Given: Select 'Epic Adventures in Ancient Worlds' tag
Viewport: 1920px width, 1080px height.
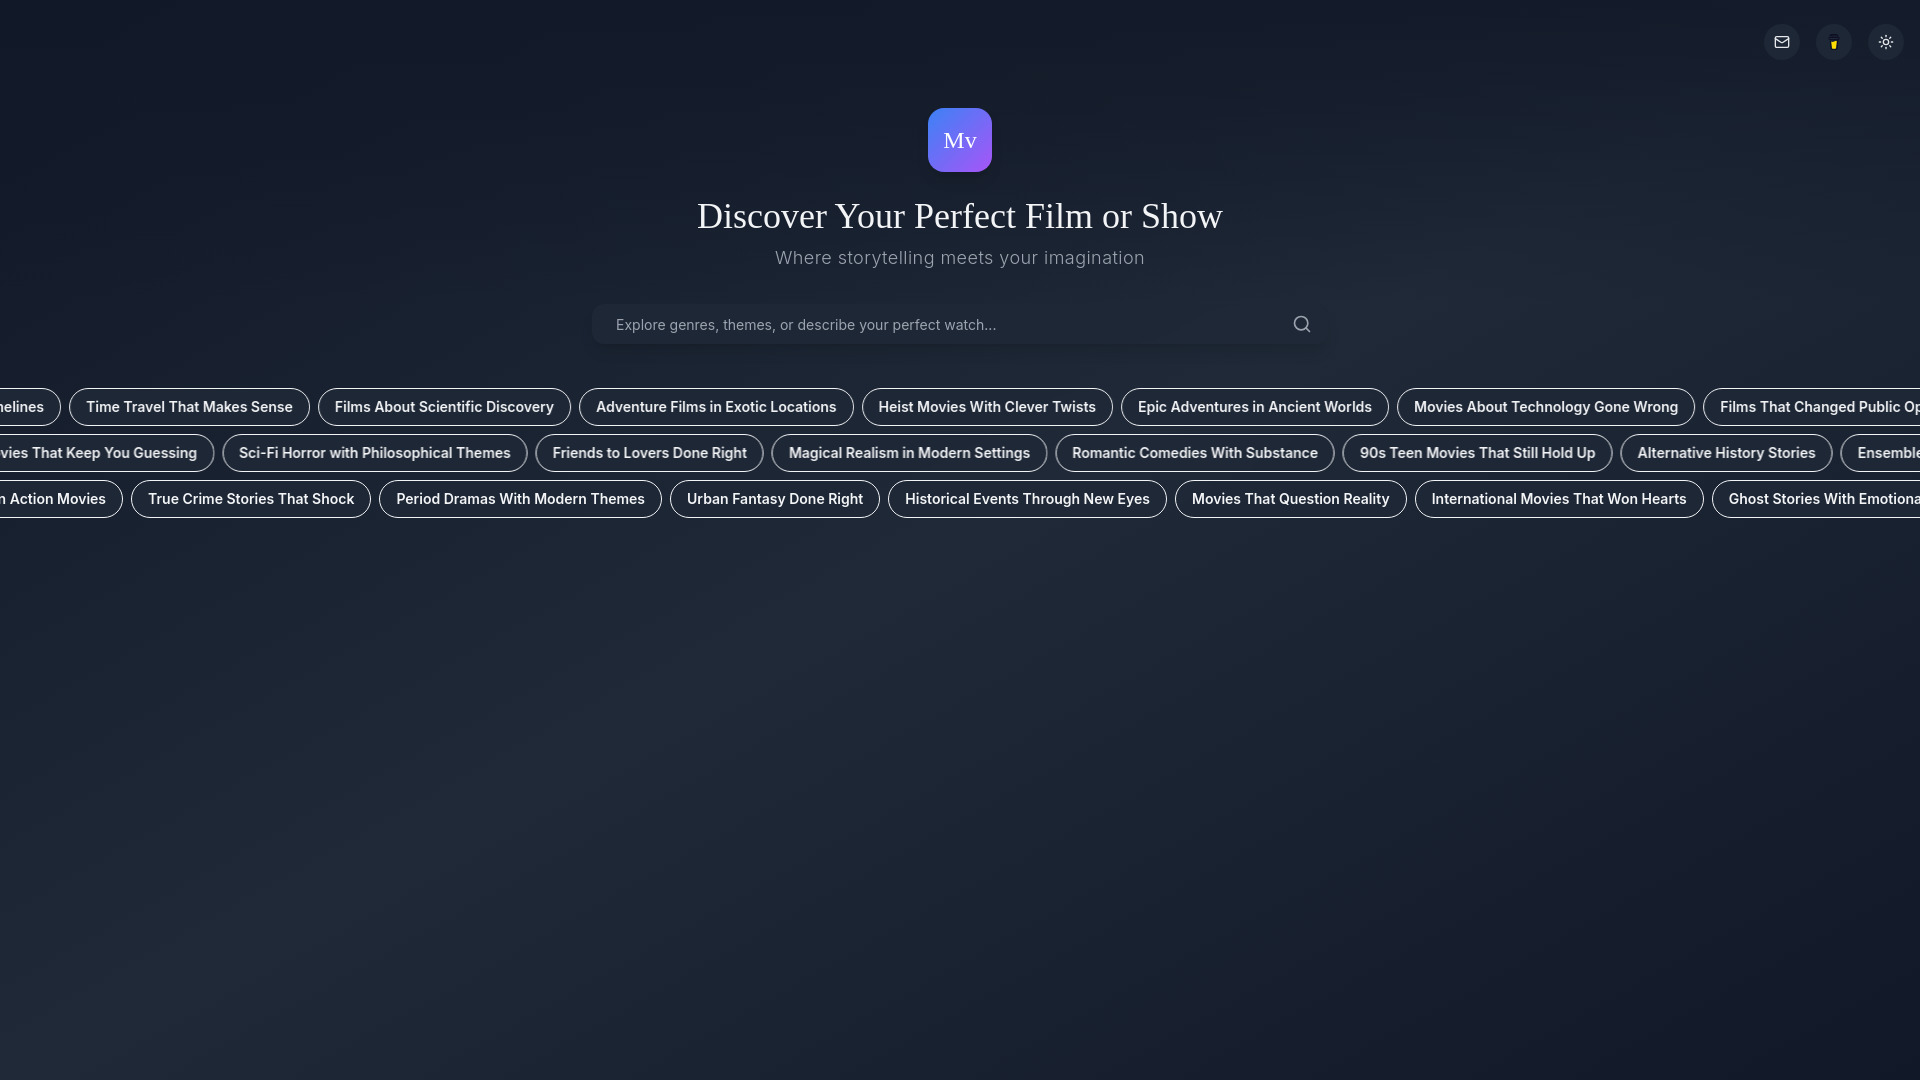Looking at the screenshot, I should [1254, 406].
